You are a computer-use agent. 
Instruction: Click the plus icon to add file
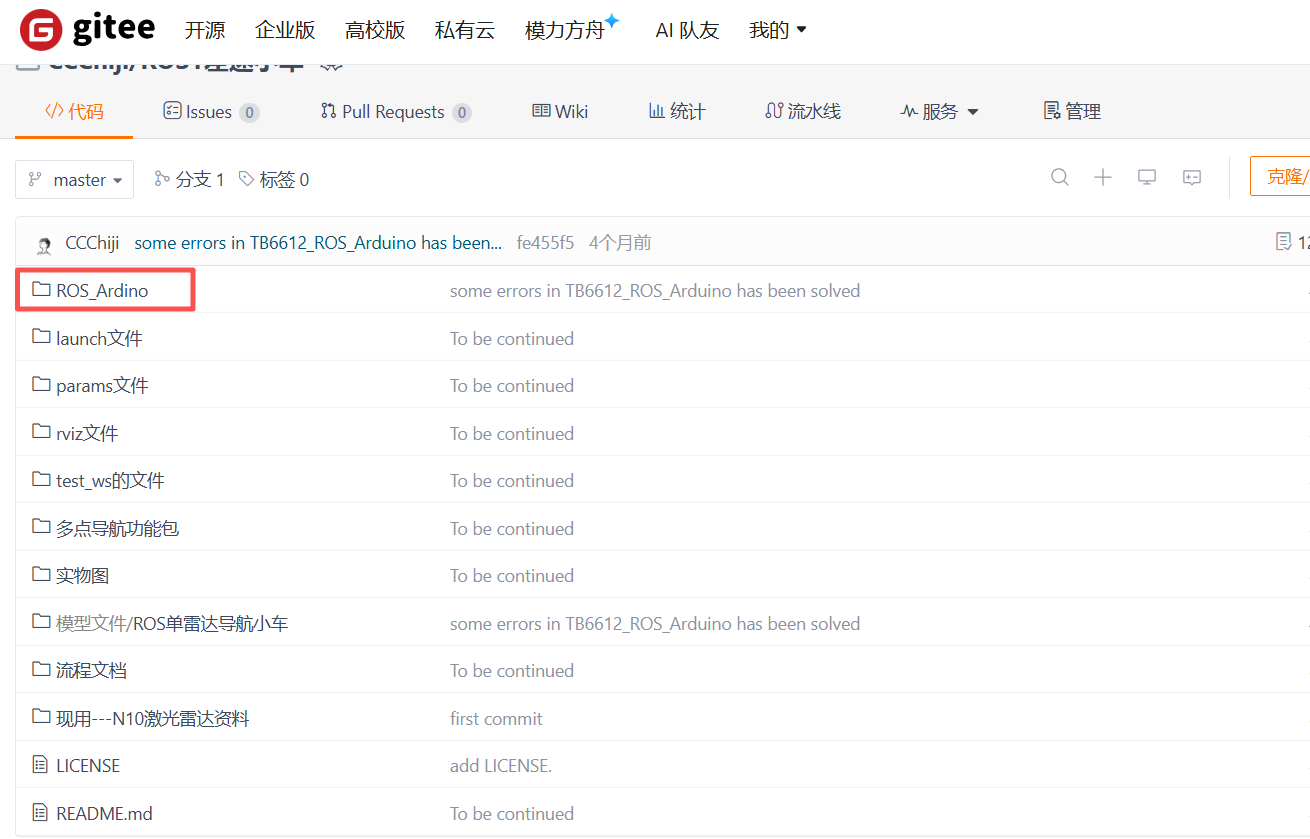tap(1103, 178)
